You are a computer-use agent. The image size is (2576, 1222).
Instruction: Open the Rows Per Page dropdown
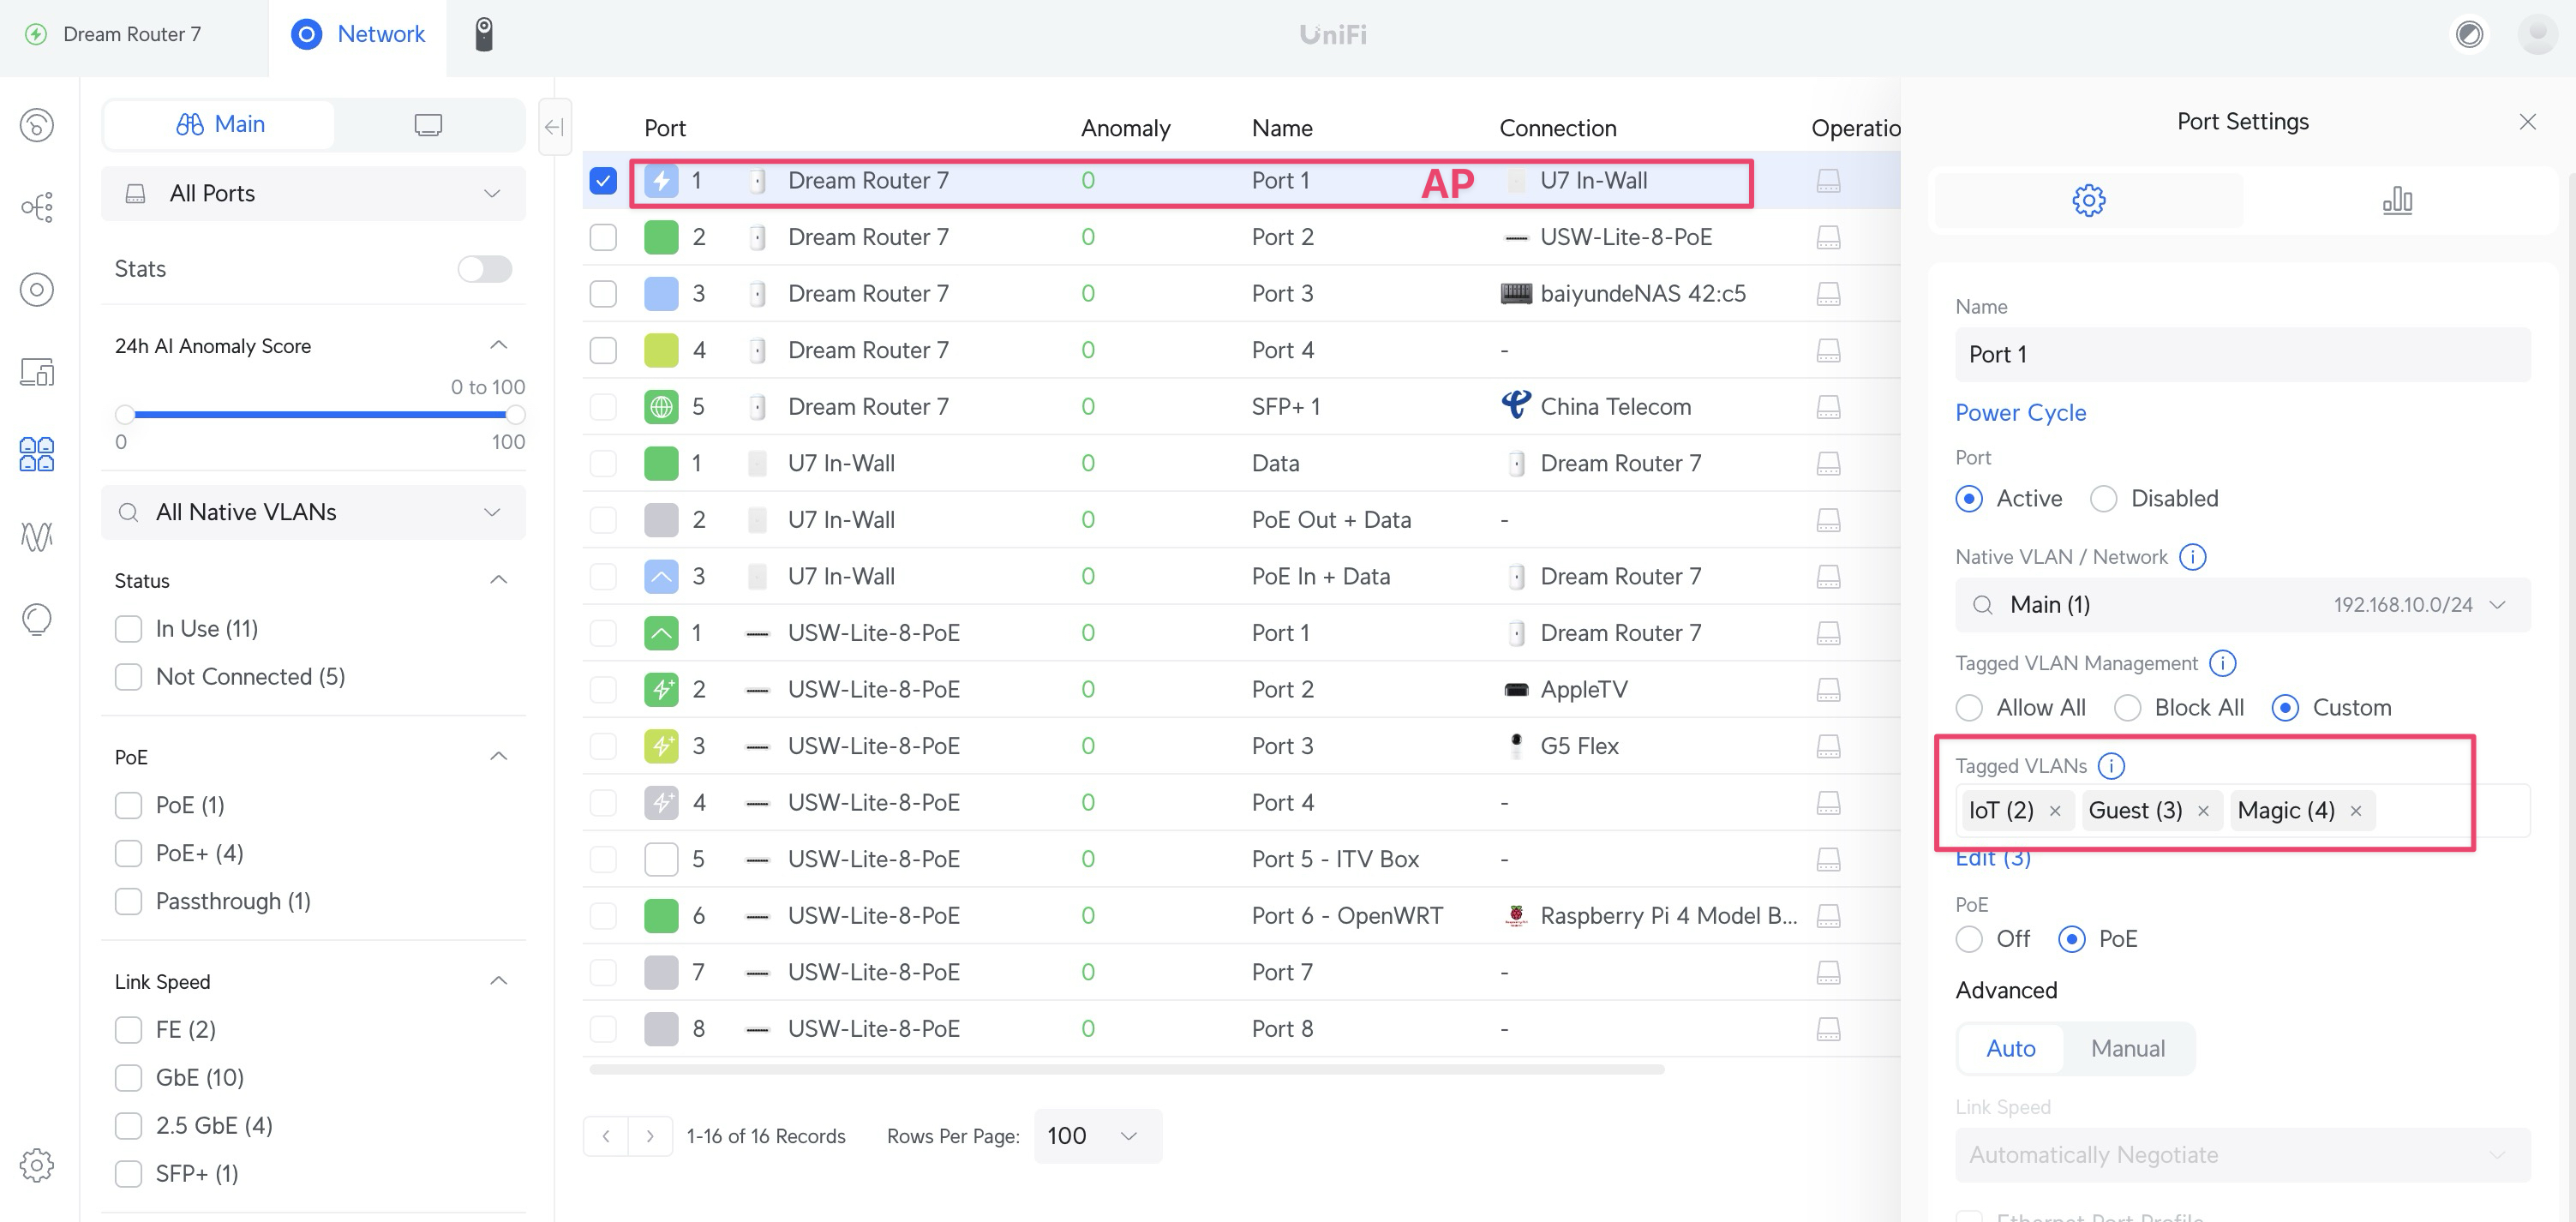[1096, 1136]
